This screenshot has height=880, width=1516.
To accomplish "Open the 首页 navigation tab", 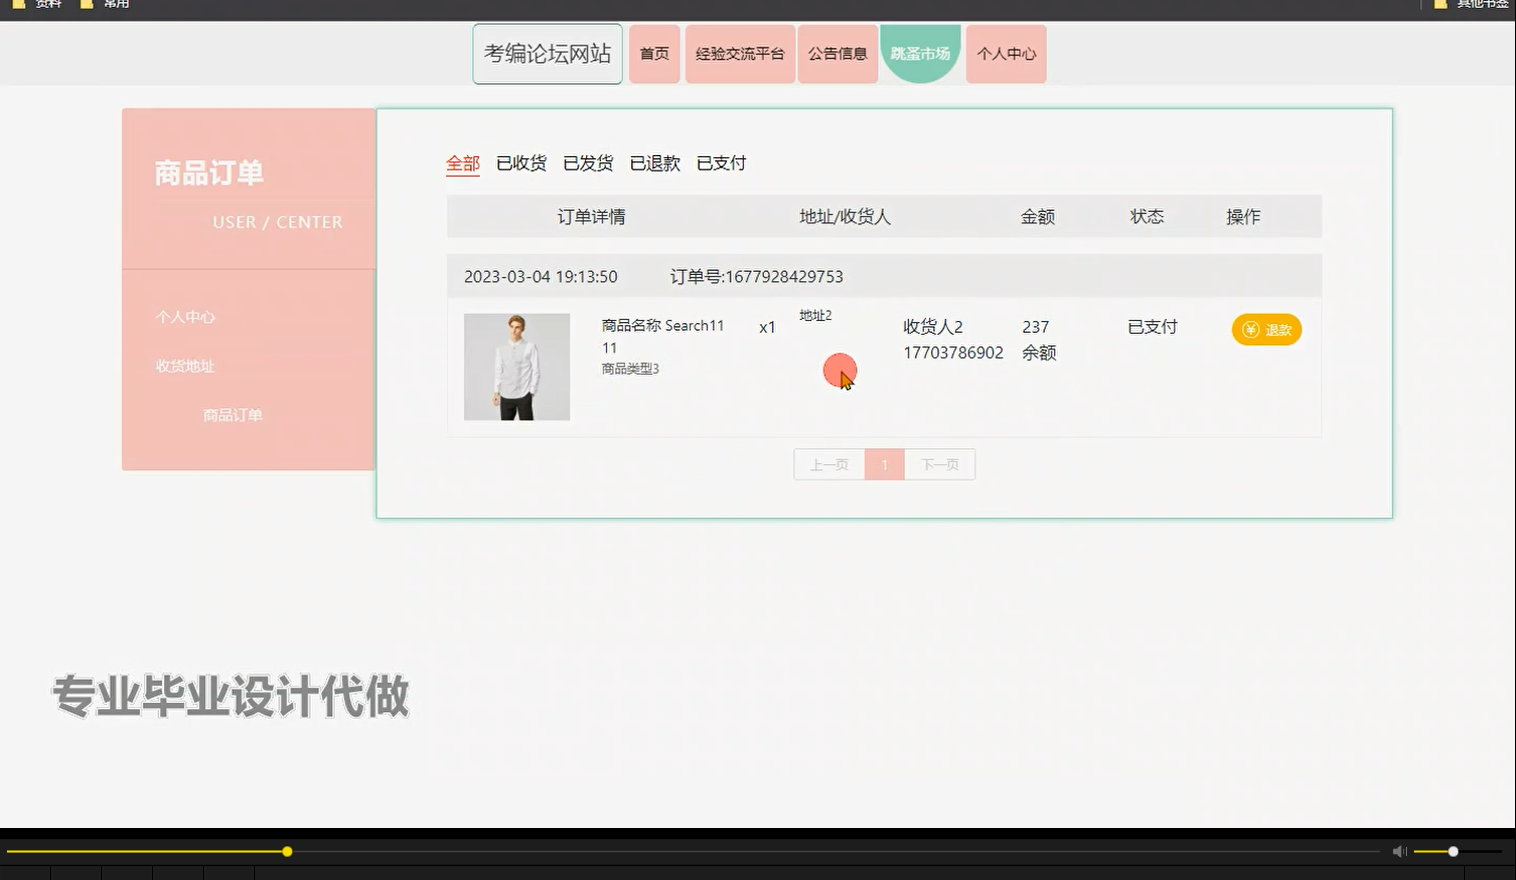I will click(654, 53).
